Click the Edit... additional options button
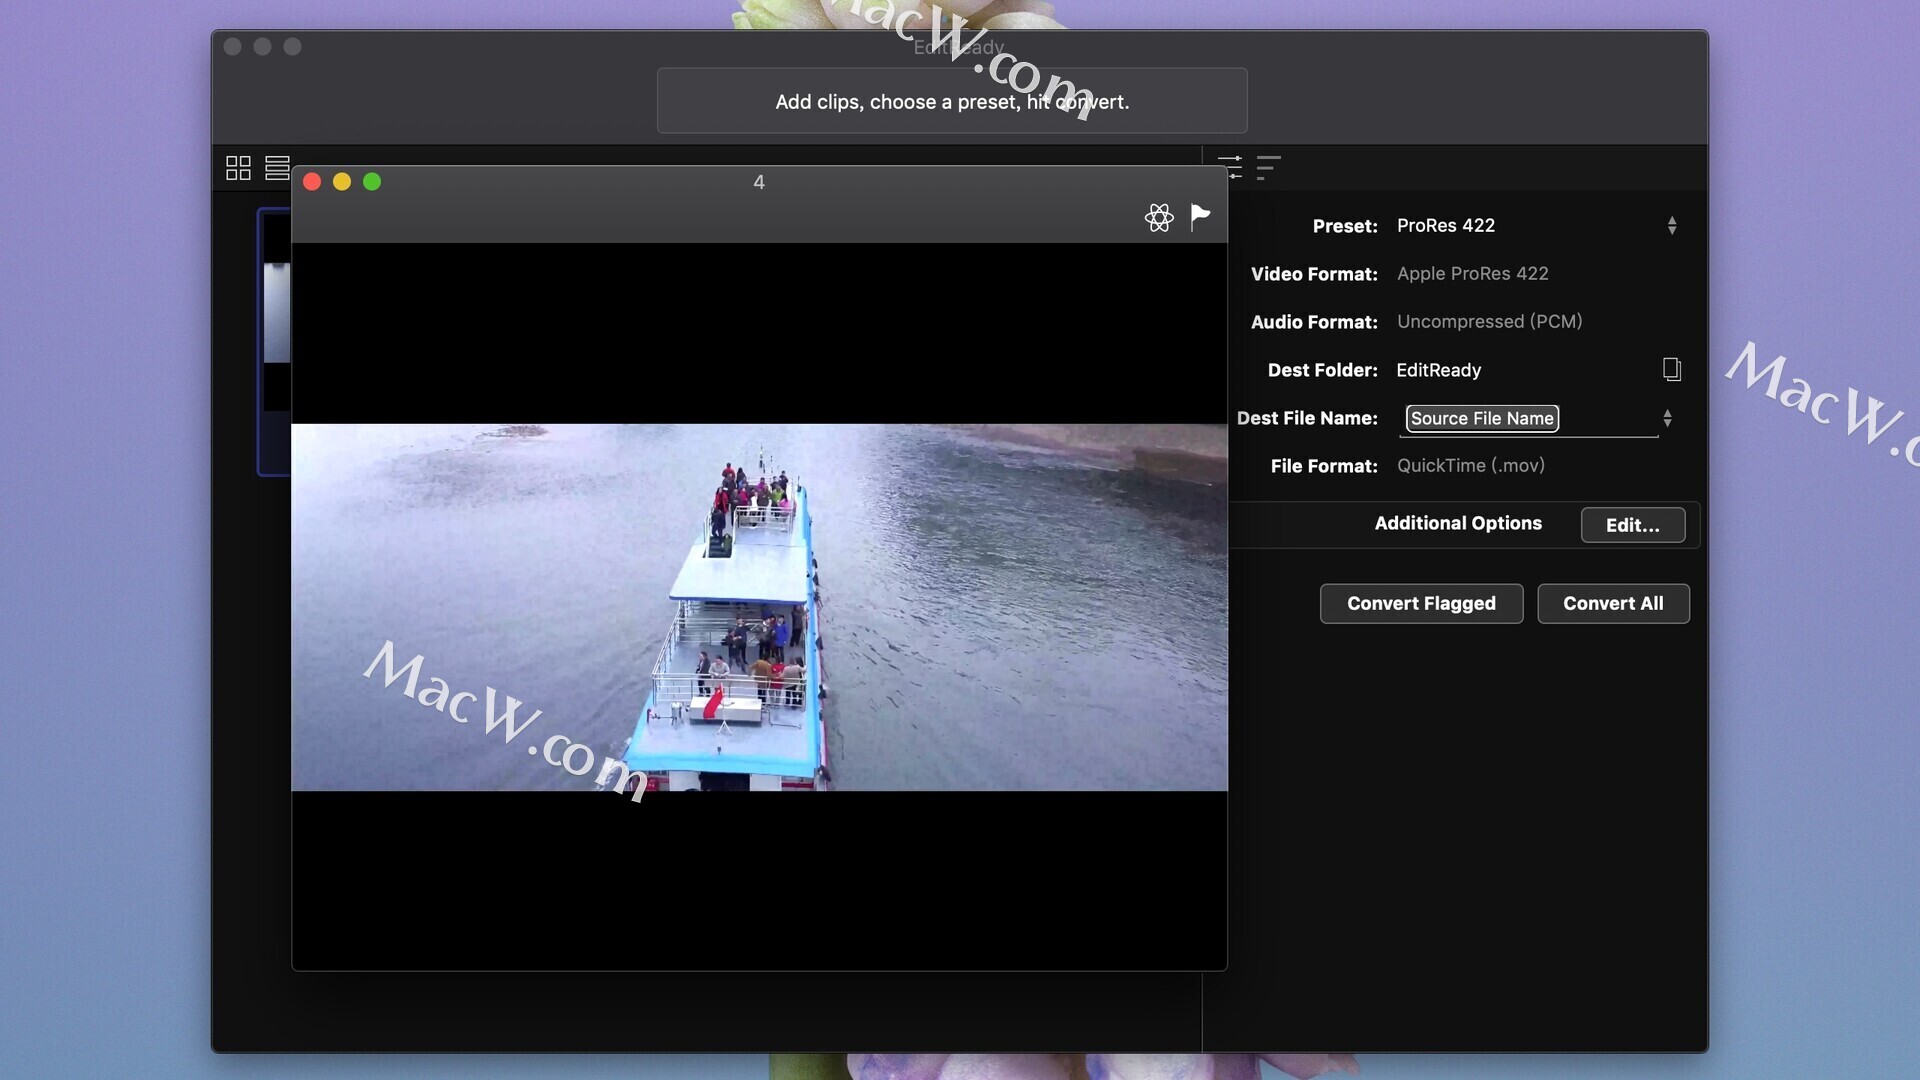This screenshot has height=1080, width=1920. (1632, 525)
